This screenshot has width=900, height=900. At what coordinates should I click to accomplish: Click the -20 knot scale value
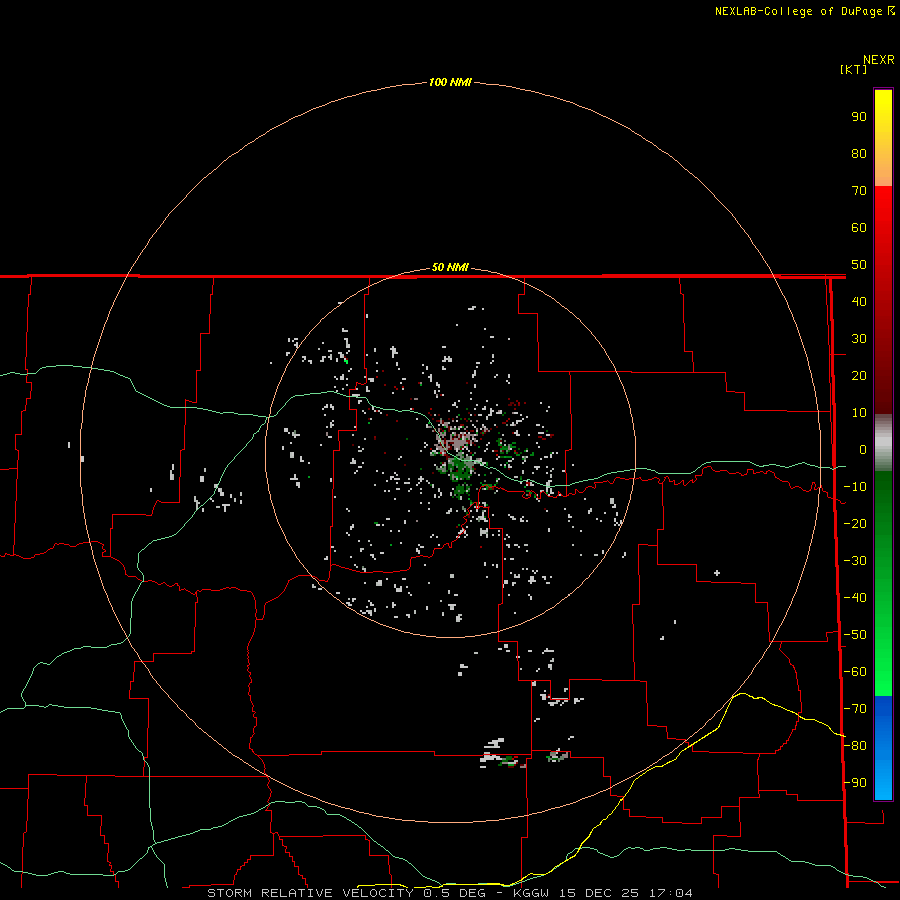coord(855,523)
